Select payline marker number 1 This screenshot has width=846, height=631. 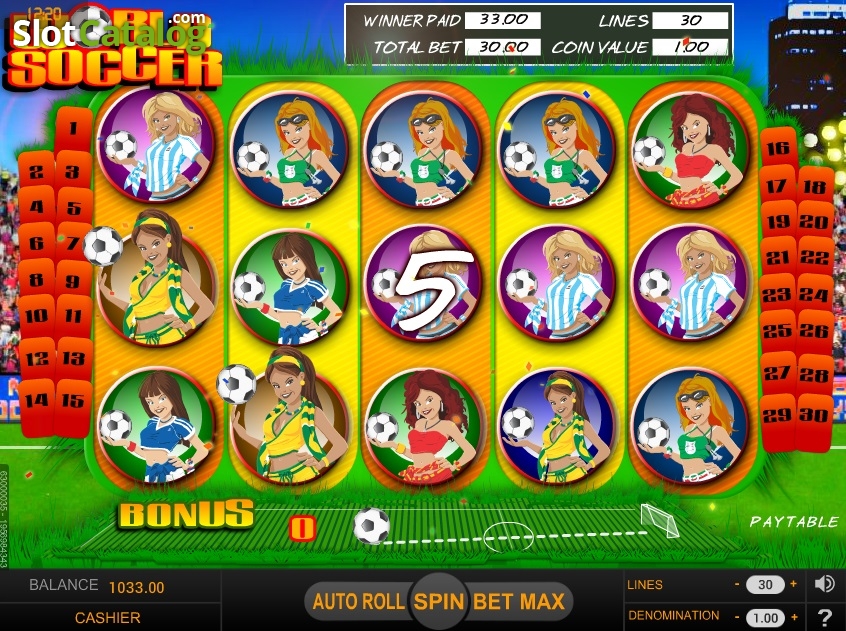click(x=73, y=128)
